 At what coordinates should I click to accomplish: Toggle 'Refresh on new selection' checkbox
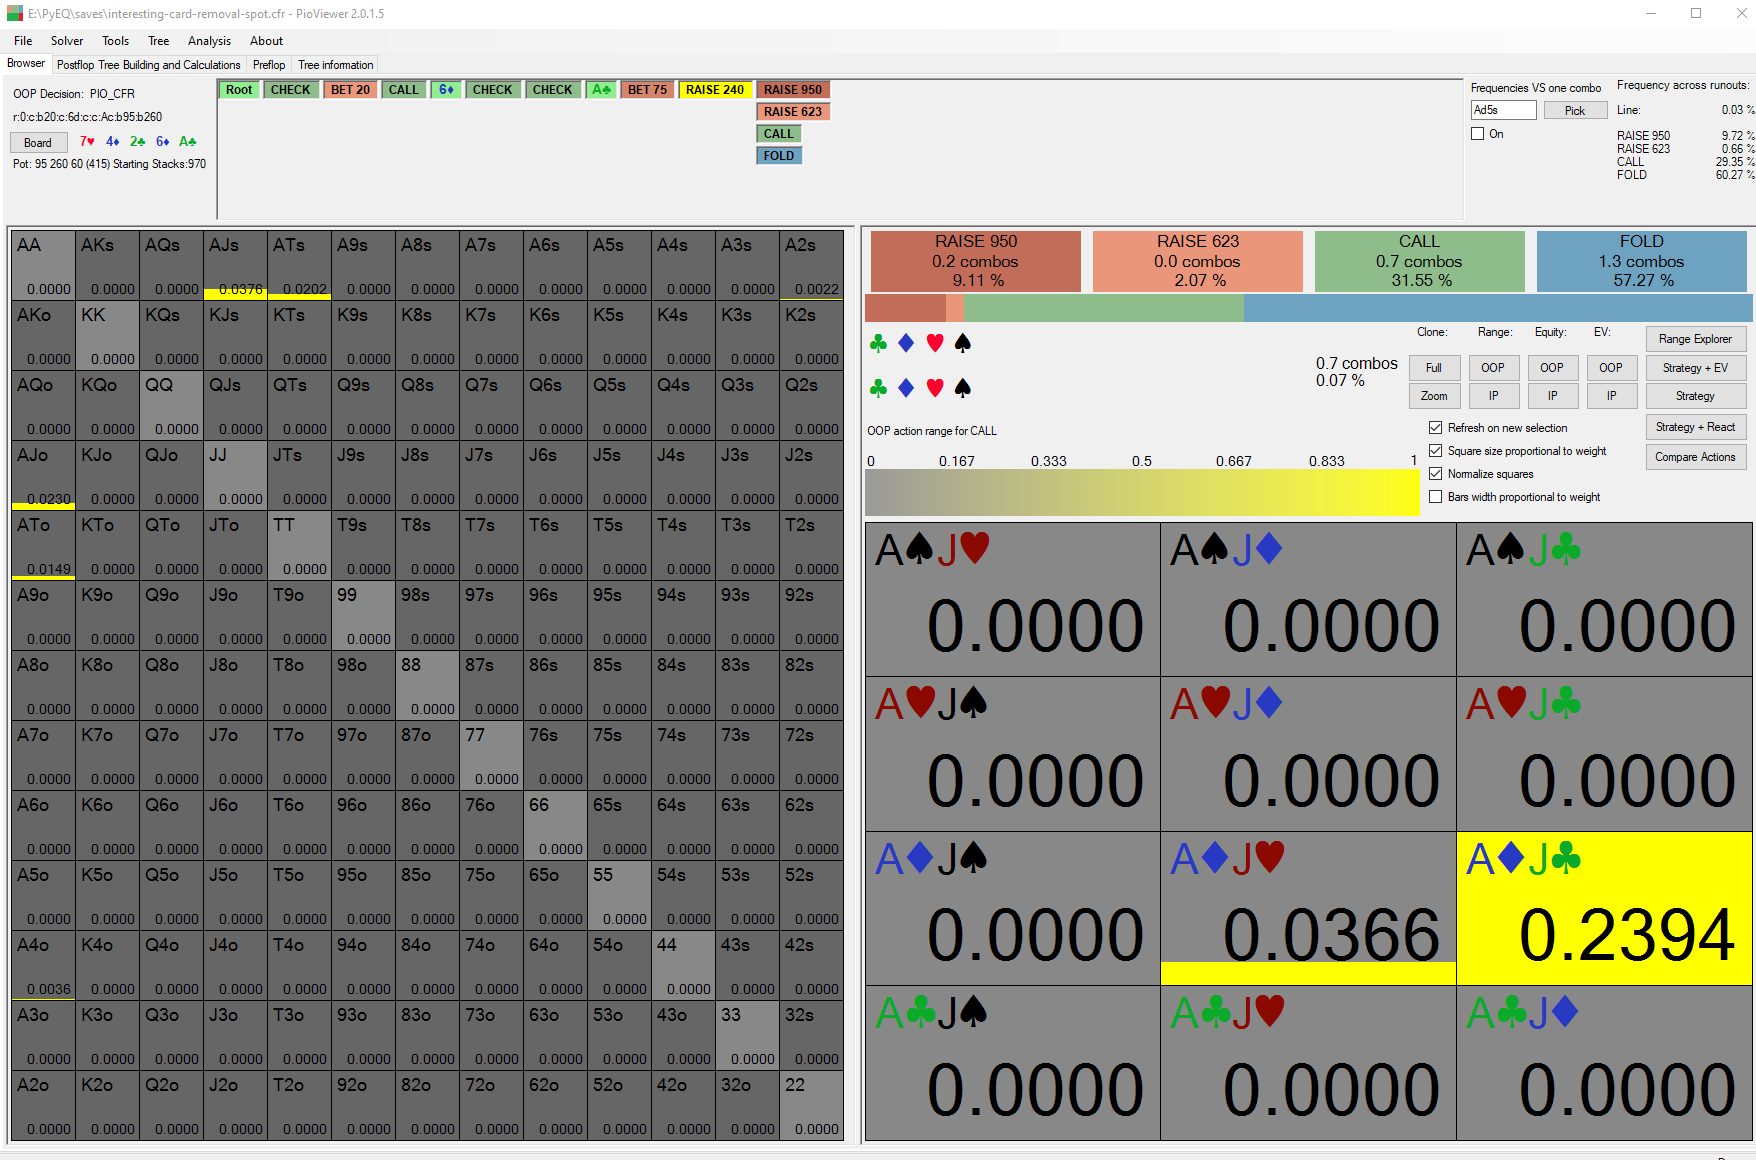[x=1435, y=428]
